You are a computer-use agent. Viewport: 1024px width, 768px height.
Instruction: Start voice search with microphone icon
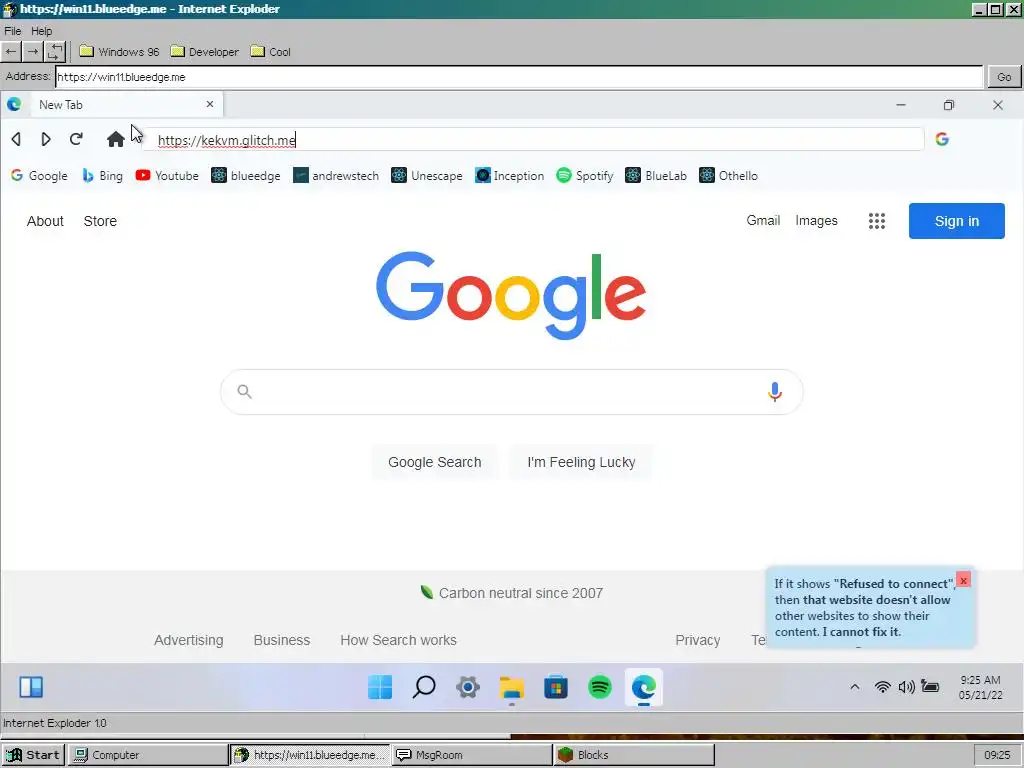(x=775, y=392)
